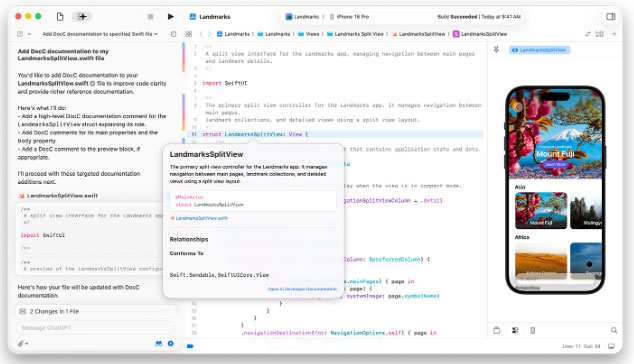Click the Views folder breadcrumb

click(x=309, y=34)
